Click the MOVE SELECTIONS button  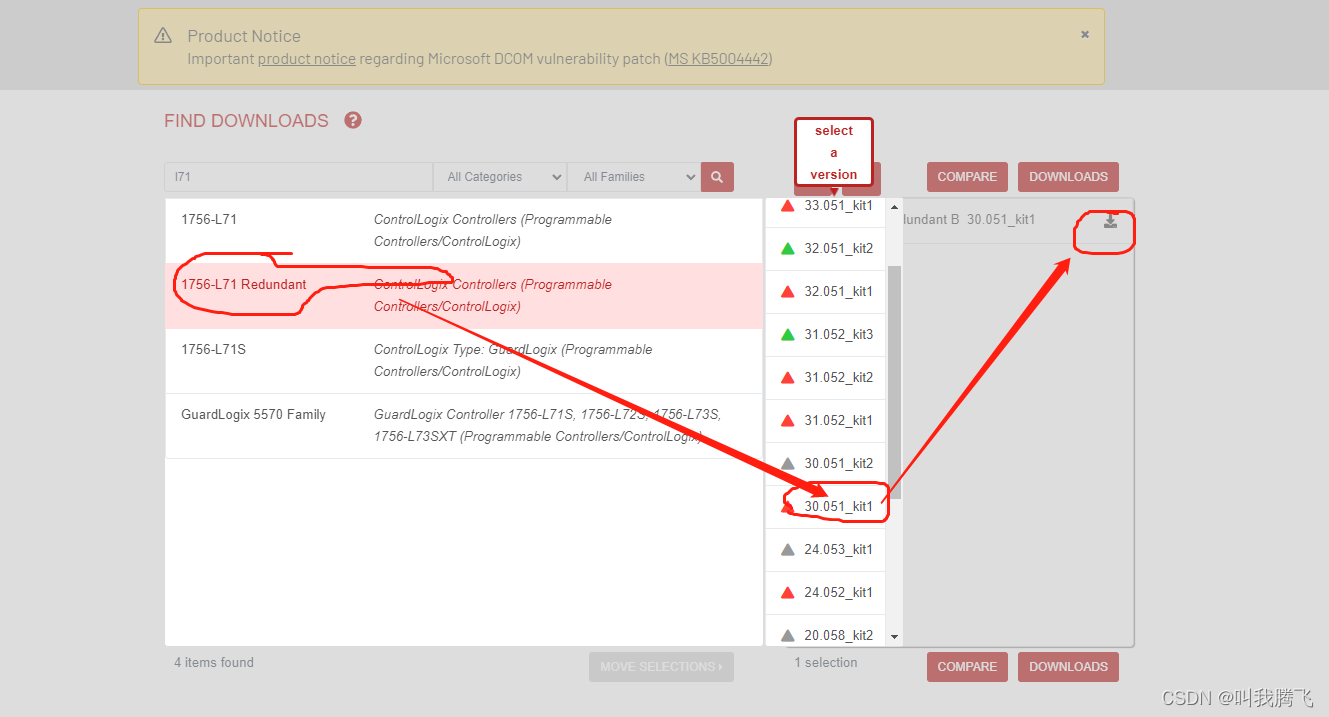click(661, 667)
